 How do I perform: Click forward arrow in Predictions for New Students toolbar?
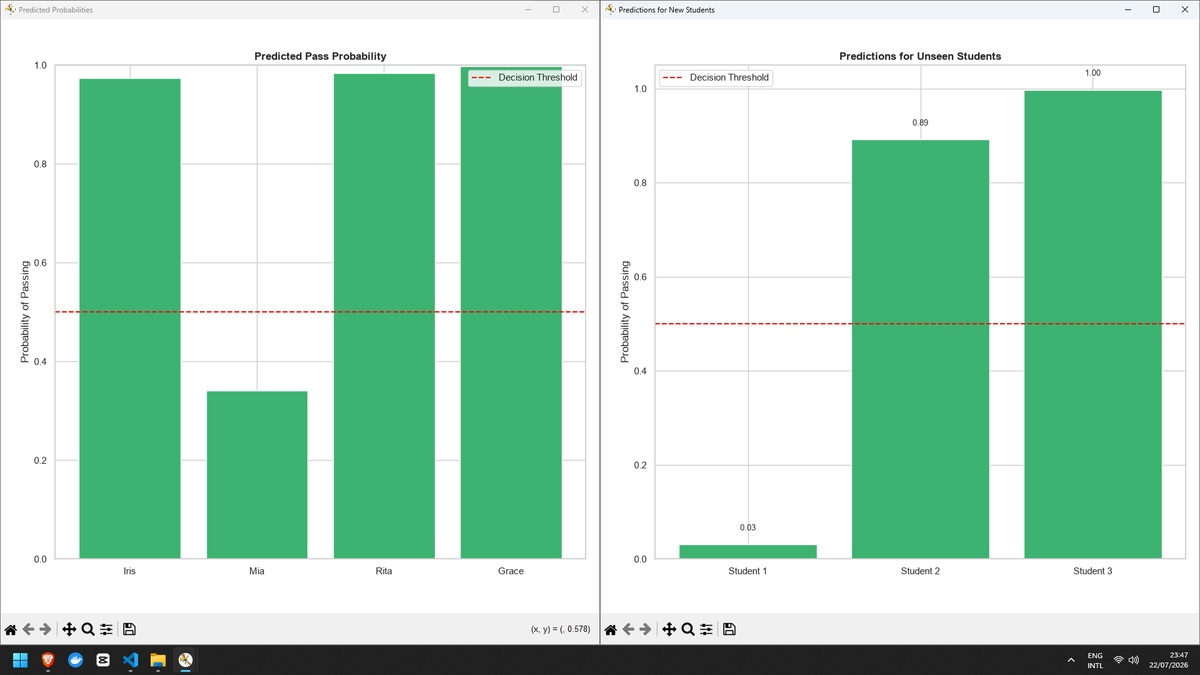click(x=647, y=629)
